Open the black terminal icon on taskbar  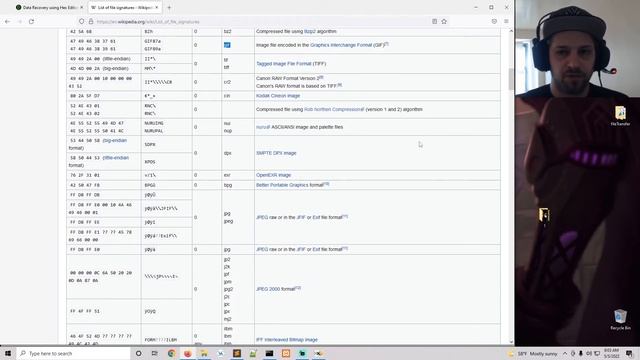[269, 353]
